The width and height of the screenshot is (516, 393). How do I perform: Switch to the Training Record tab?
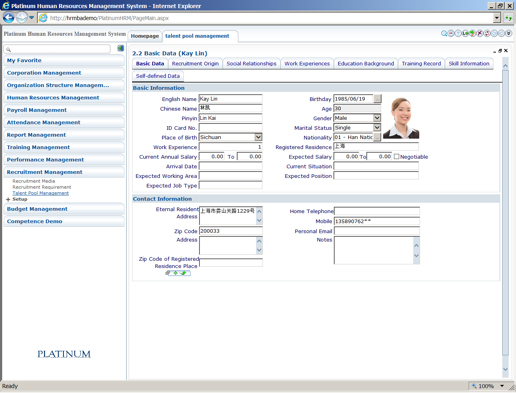coord(421,63)
